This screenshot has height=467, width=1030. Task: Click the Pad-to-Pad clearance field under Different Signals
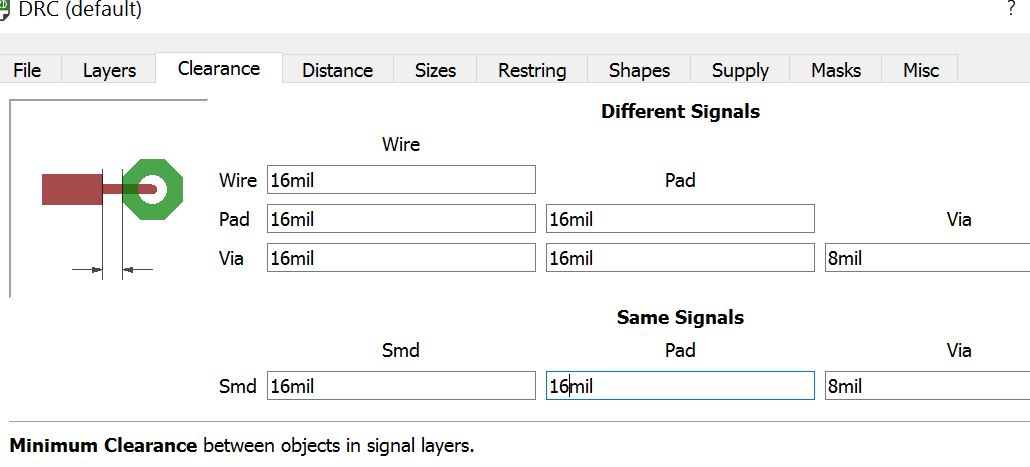pos(680,219)
